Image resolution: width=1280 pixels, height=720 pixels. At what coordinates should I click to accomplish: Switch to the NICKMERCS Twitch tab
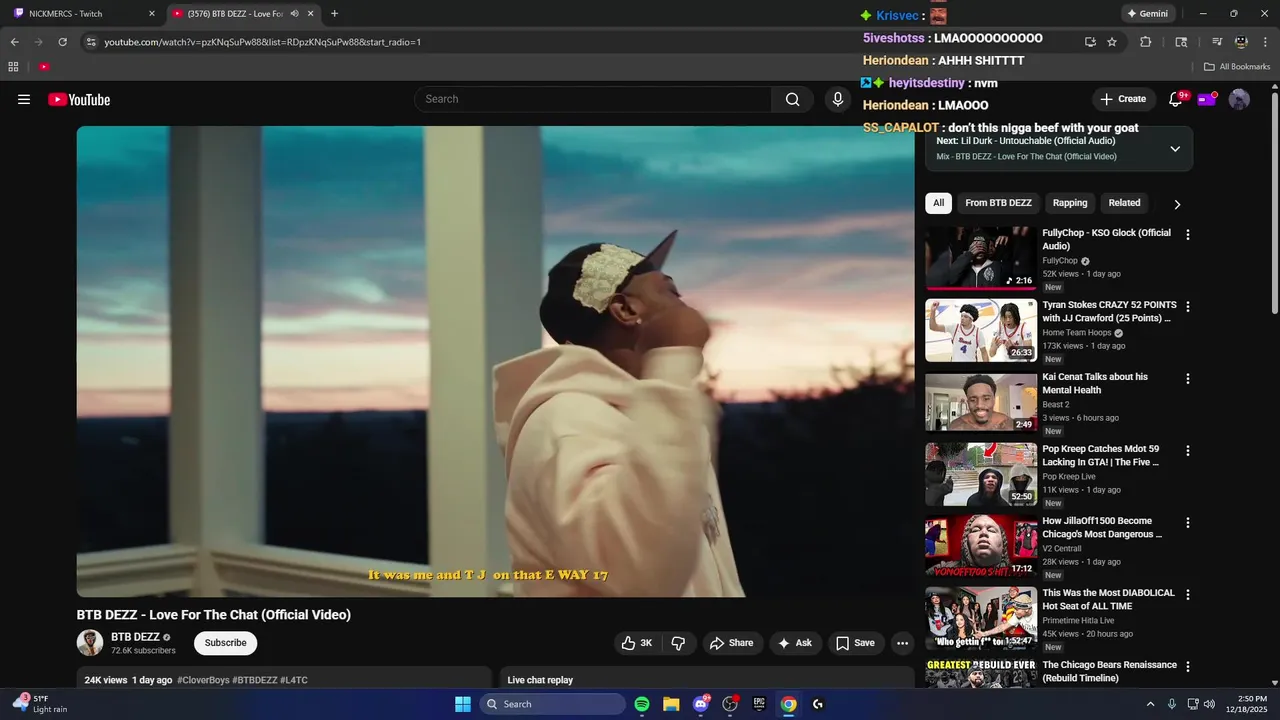(x=80, y=14)
